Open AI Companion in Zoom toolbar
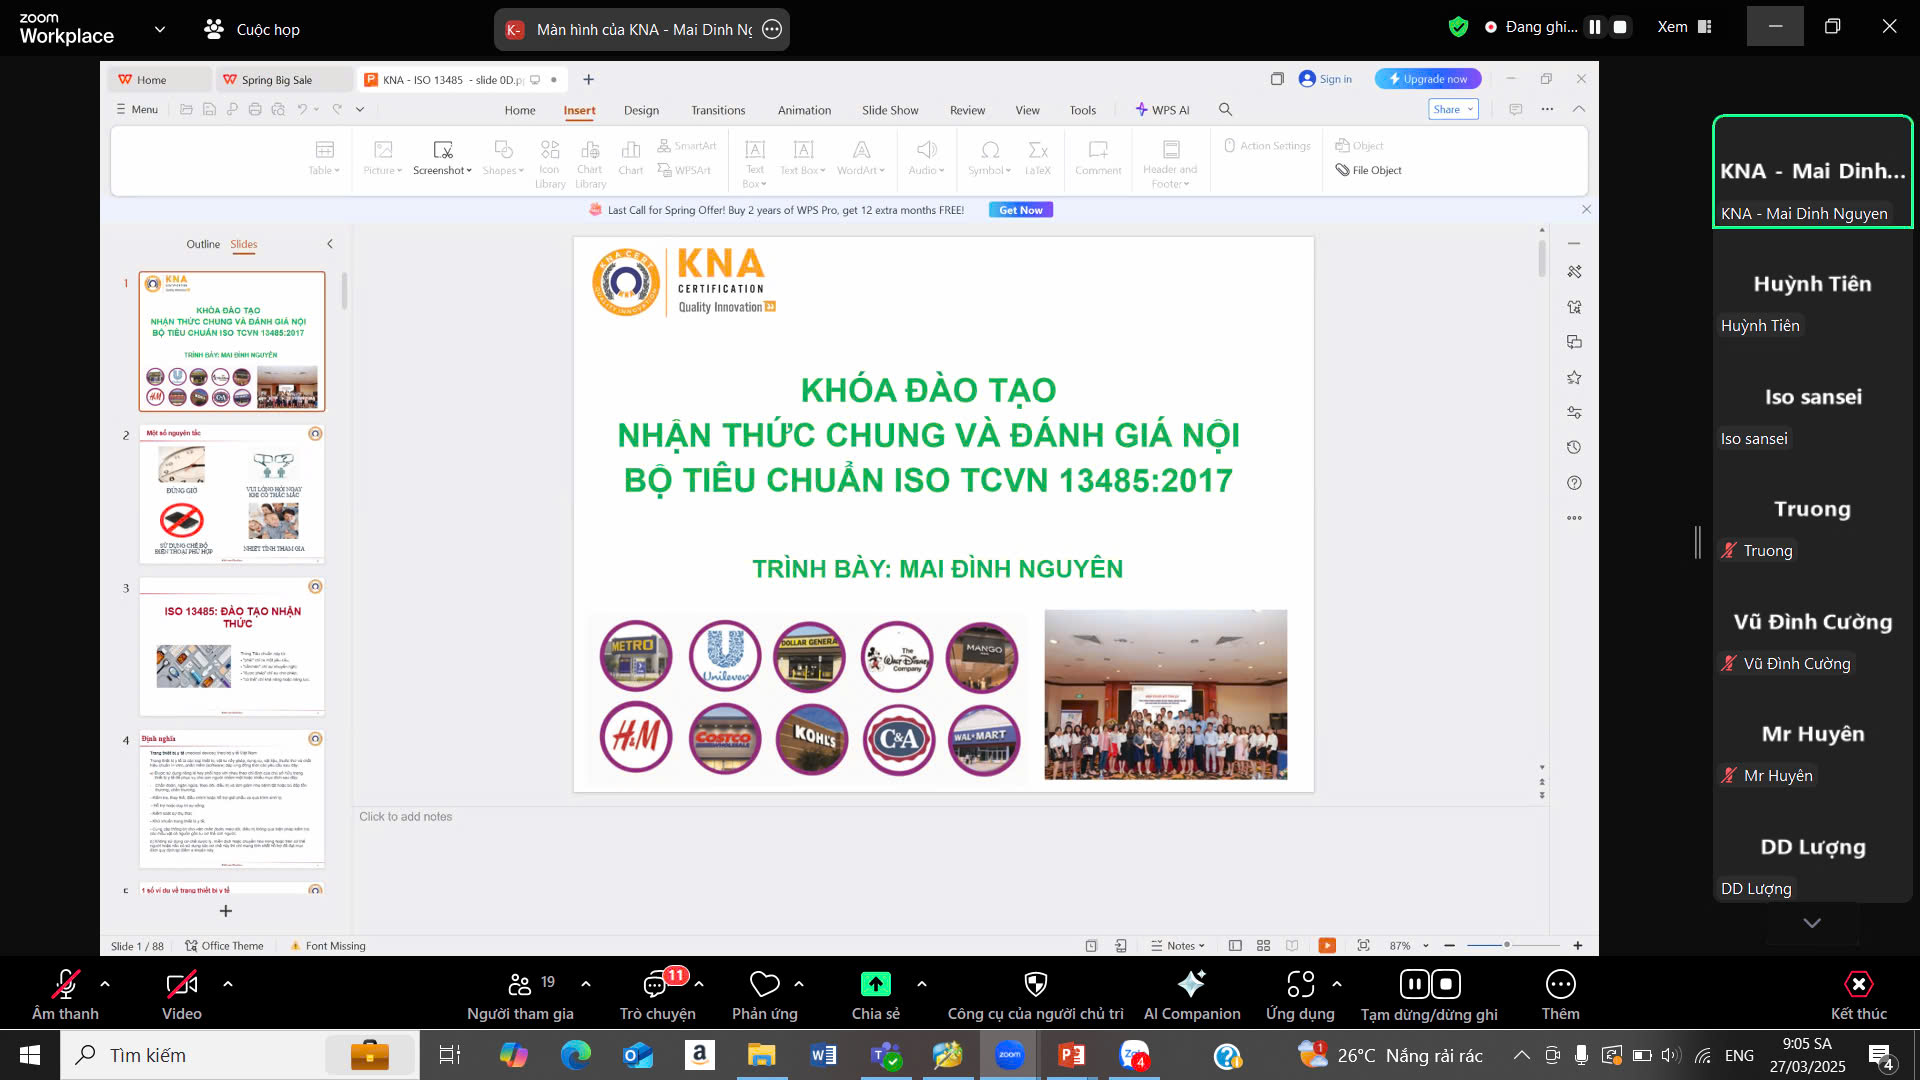Screen dimensions: 1920x1080 tap(1191, 985)
